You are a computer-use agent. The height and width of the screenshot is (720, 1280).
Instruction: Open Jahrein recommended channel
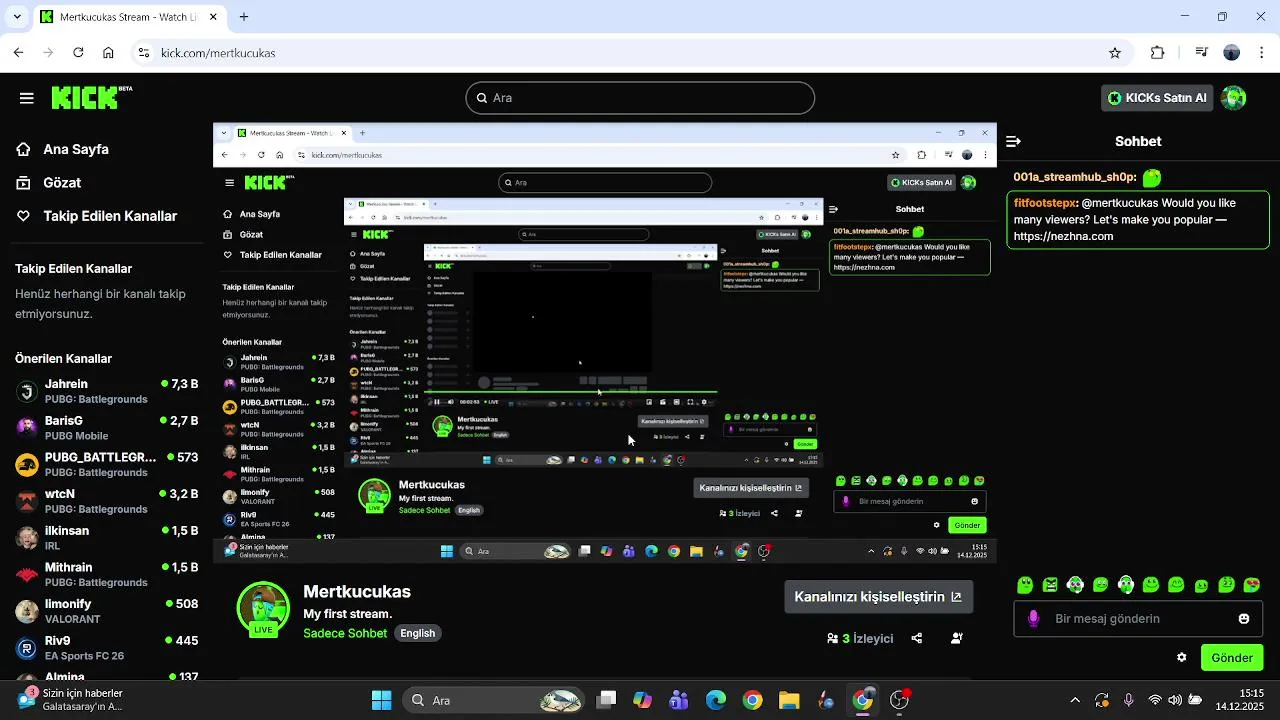(x=106, y=391)
